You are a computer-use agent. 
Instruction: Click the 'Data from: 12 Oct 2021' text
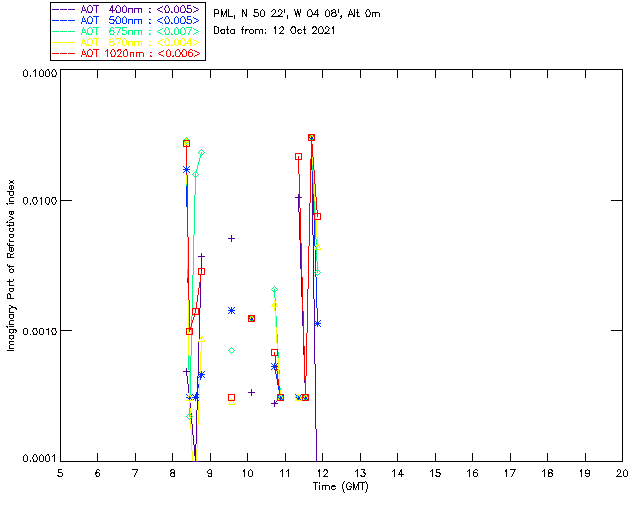[274, 31]
